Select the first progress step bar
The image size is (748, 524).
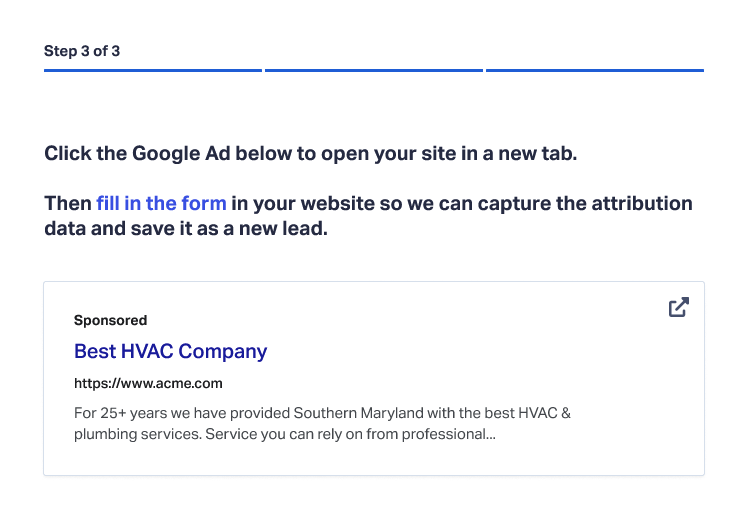point(153,71)
